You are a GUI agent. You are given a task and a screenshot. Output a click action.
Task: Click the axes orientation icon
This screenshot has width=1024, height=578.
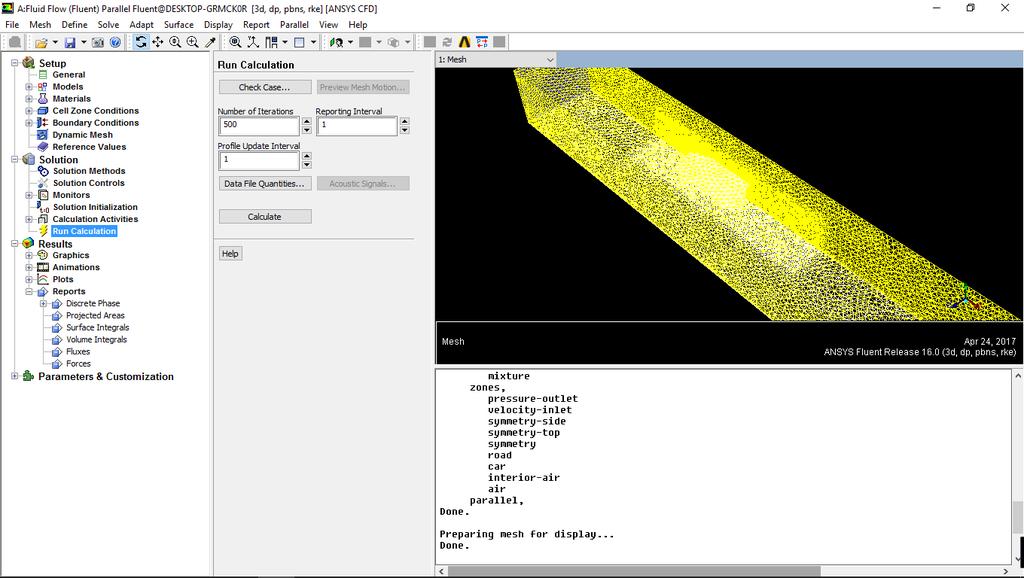[253, 42]
